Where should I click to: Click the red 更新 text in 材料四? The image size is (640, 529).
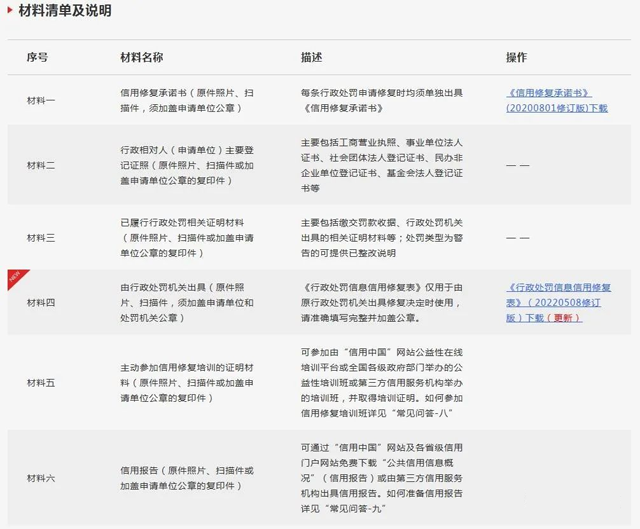coord(565,318)
